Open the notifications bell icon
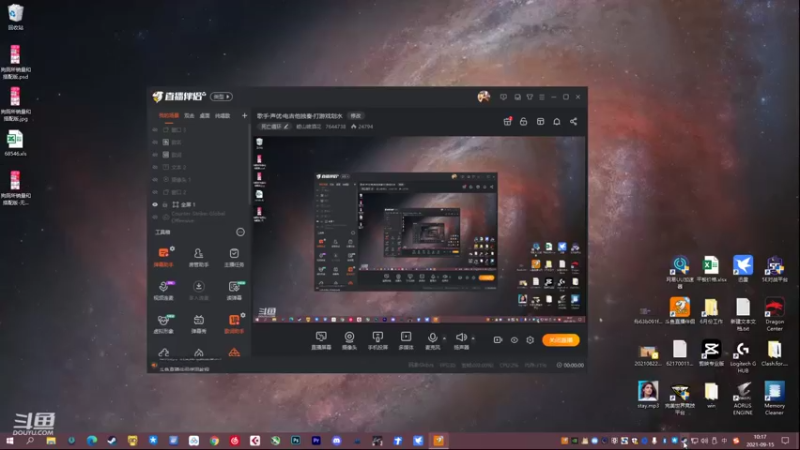The image size is (800, 450). pyautogui.click(x=557, y=121)
